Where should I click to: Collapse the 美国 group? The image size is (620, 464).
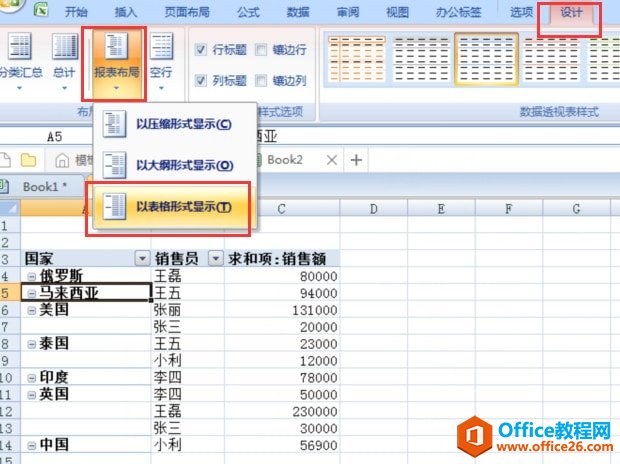[x=32, y=311]
